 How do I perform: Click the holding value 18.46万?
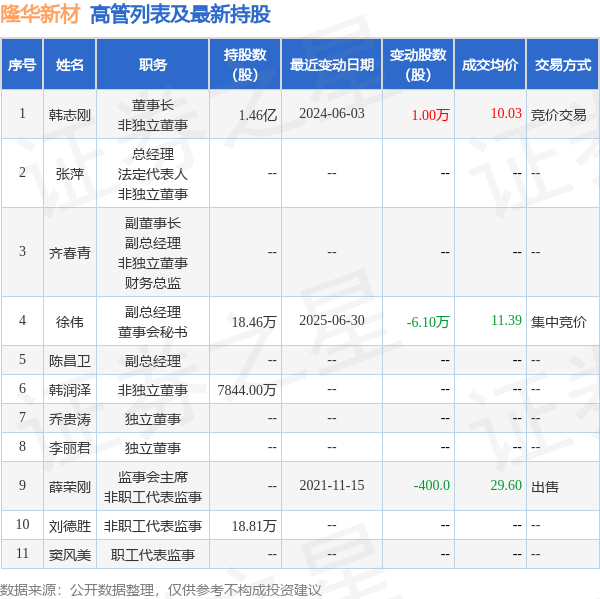254,322
